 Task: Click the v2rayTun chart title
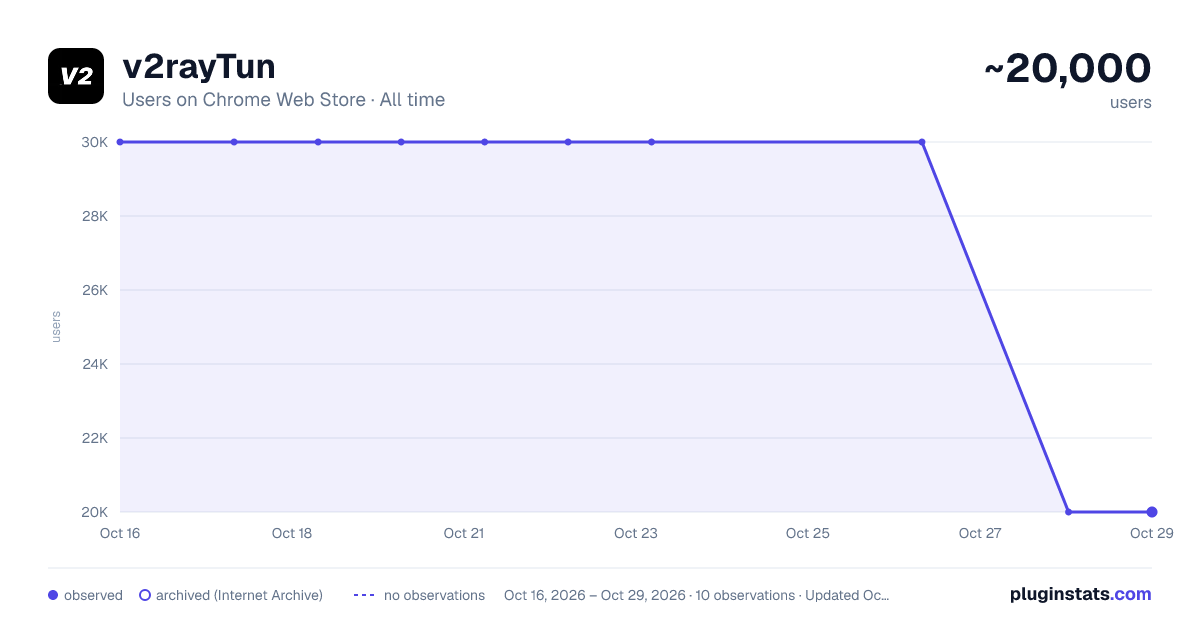point(199,67)
